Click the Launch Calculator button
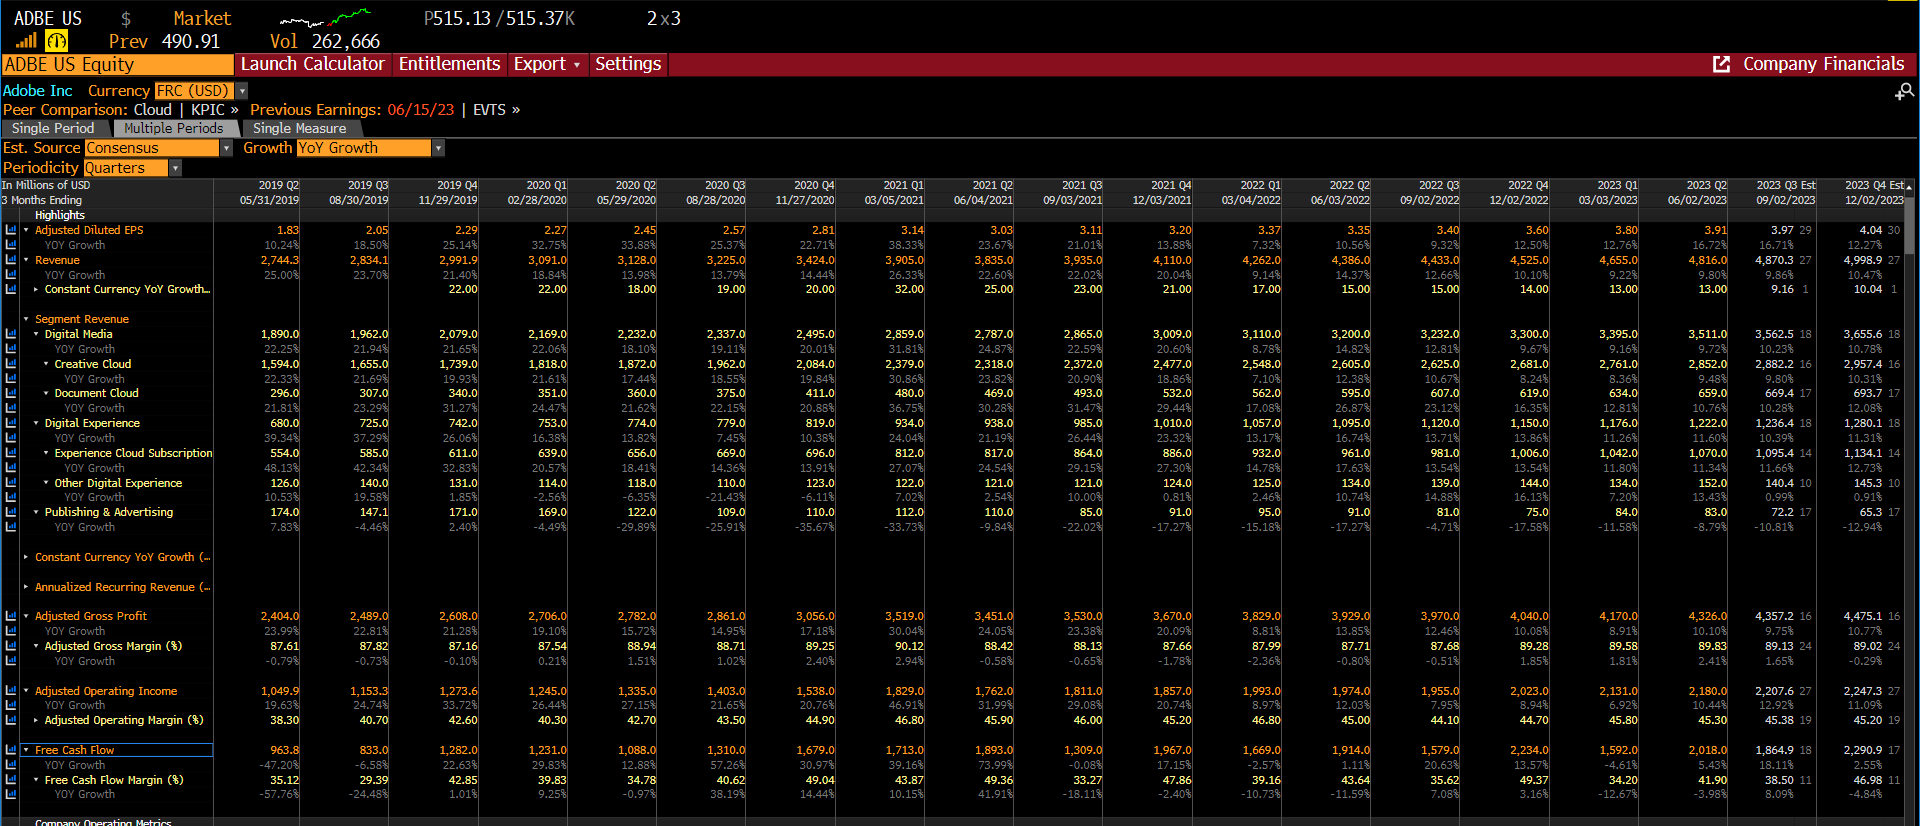Screen dimensions: 1920x826 pyautogui.click(x=312, y=64)
